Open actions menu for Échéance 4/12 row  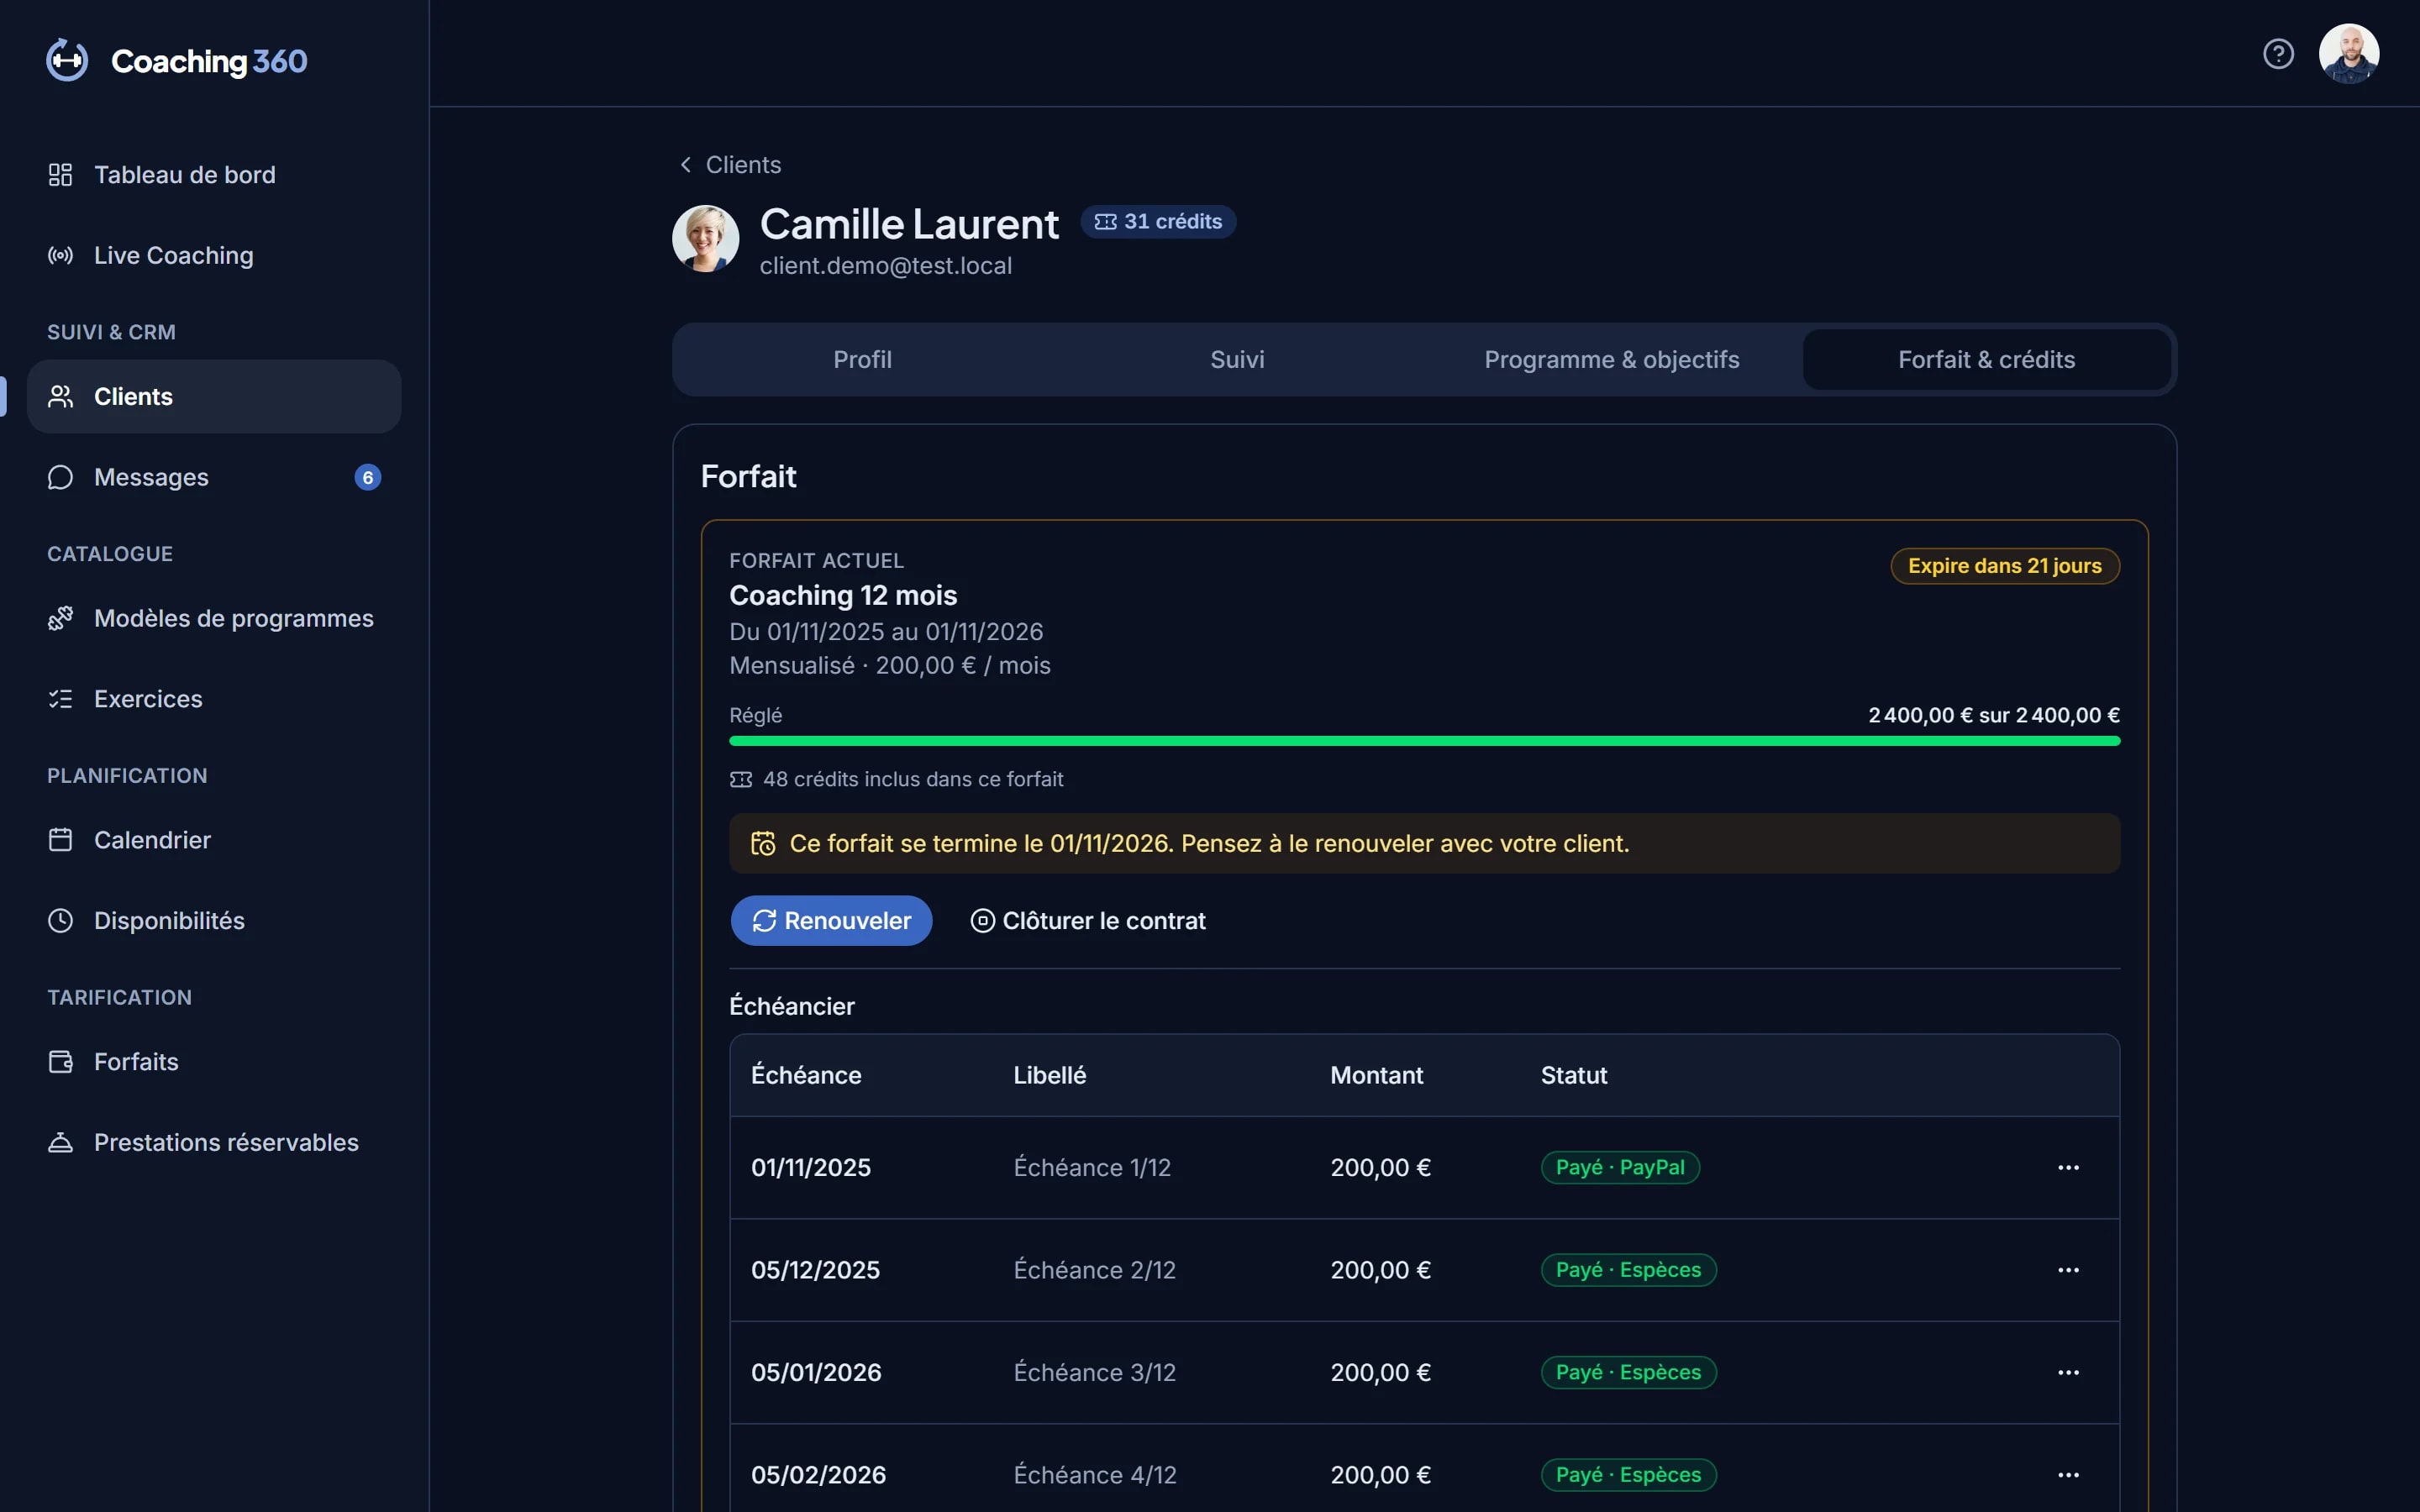pos(2068,1475)
